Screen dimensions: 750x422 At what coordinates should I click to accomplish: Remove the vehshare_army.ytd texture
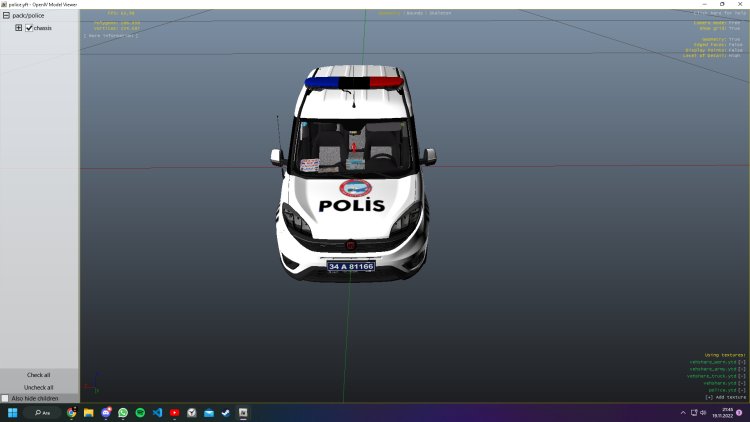[742, 369]
